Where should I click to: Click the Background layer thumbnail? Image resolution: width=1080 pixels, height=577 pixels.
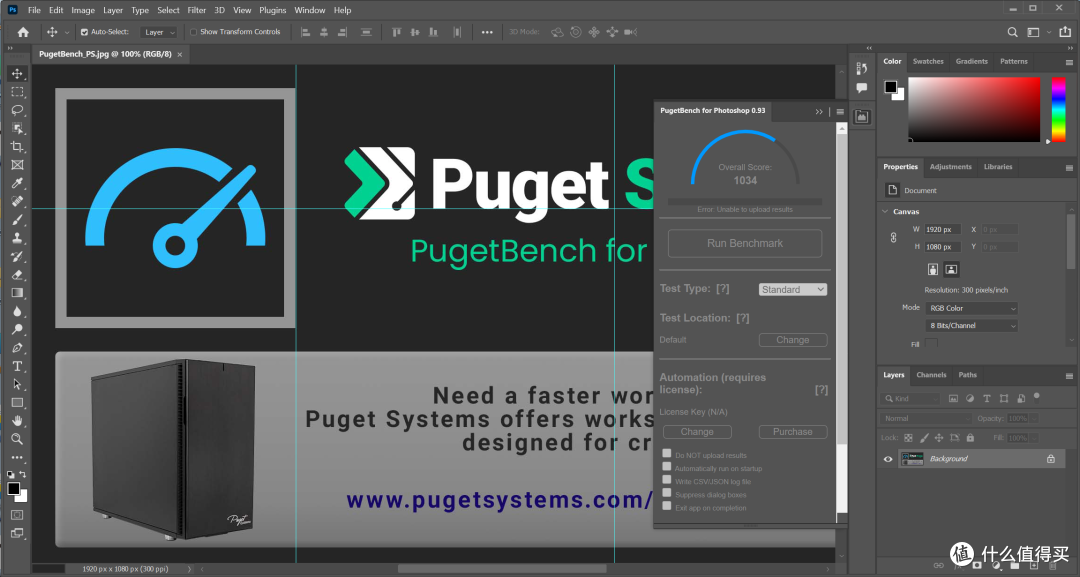(x=912, y=459)
